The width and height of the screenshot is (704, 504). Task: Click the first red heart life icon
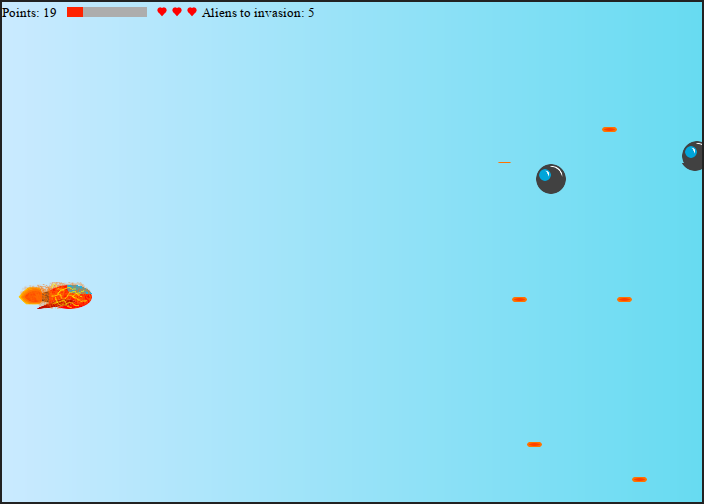tap(162, 12)
